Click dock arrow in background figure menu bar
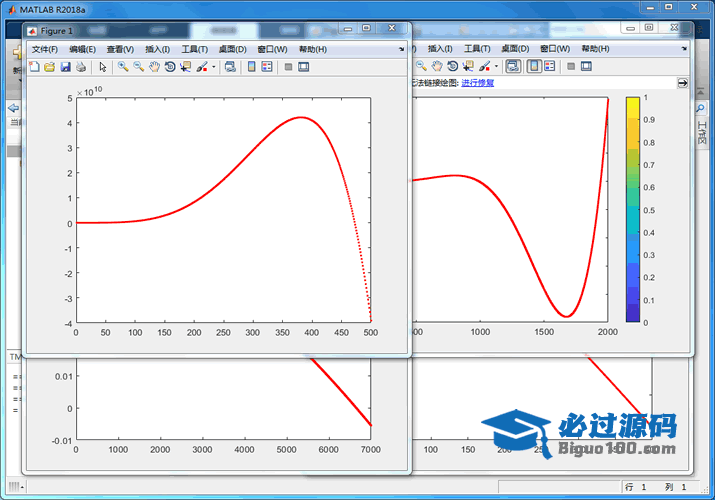The image size is (715, 500). click(x=684, y=49)
